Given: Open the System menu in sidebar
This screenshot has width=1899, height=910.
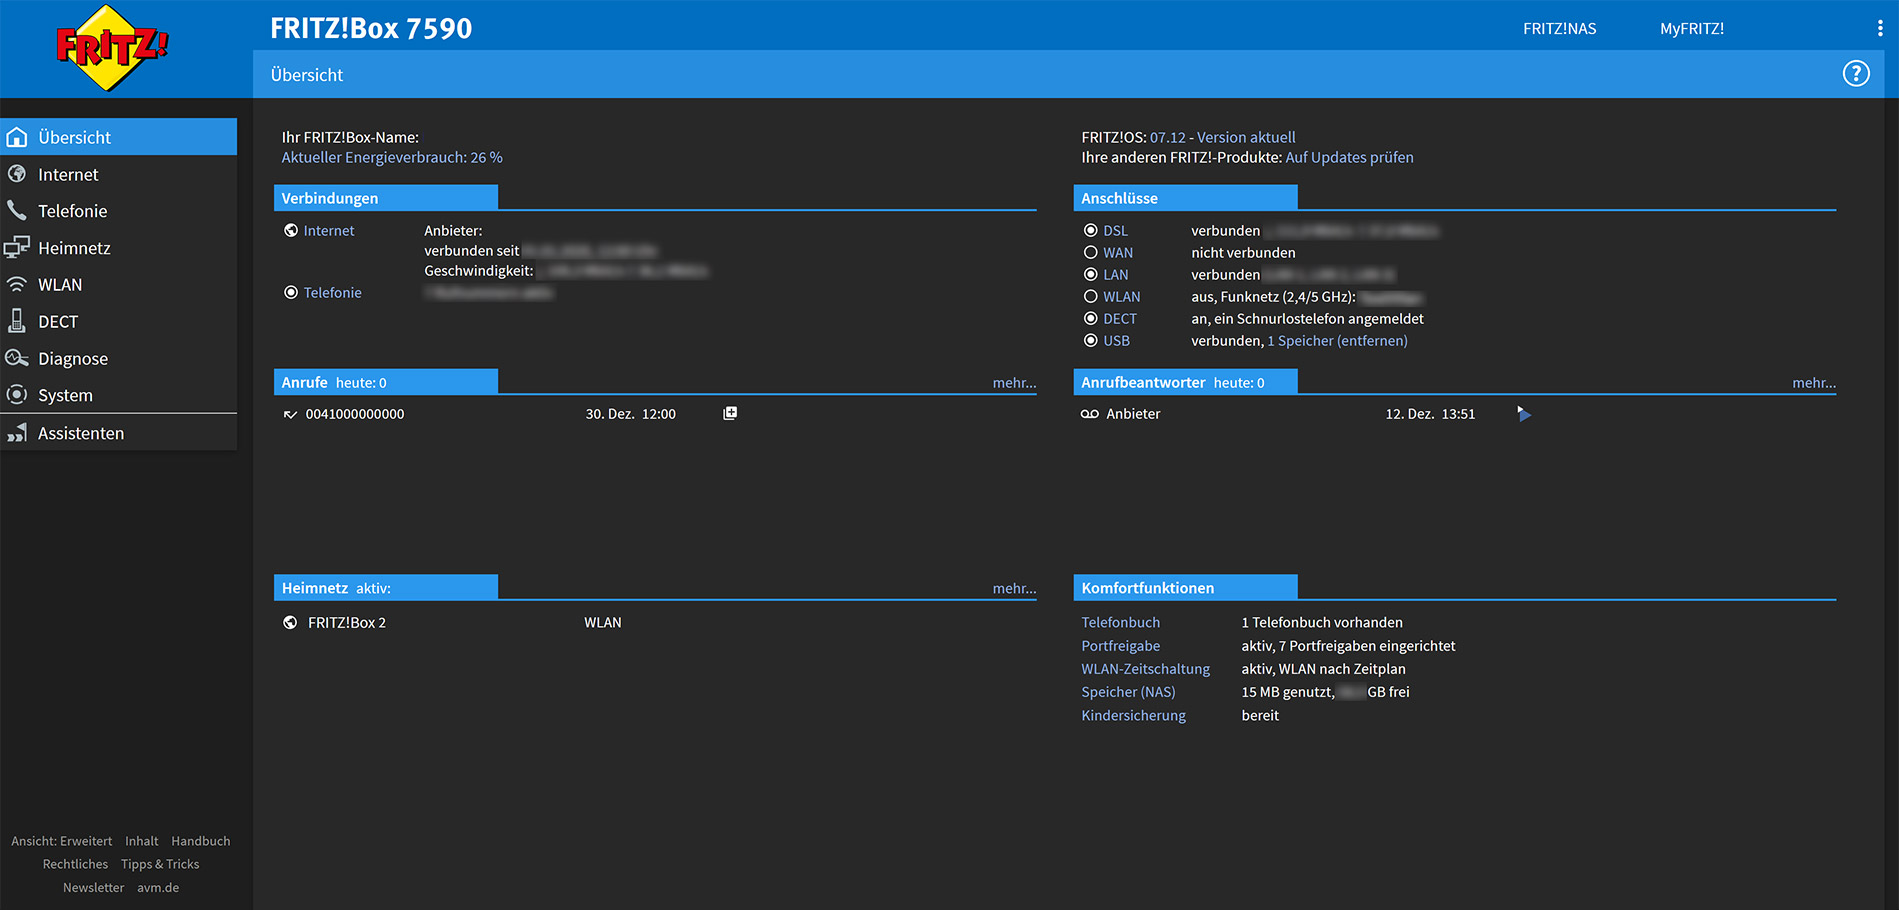Looking at the screenshot, I should coord(119,395).
